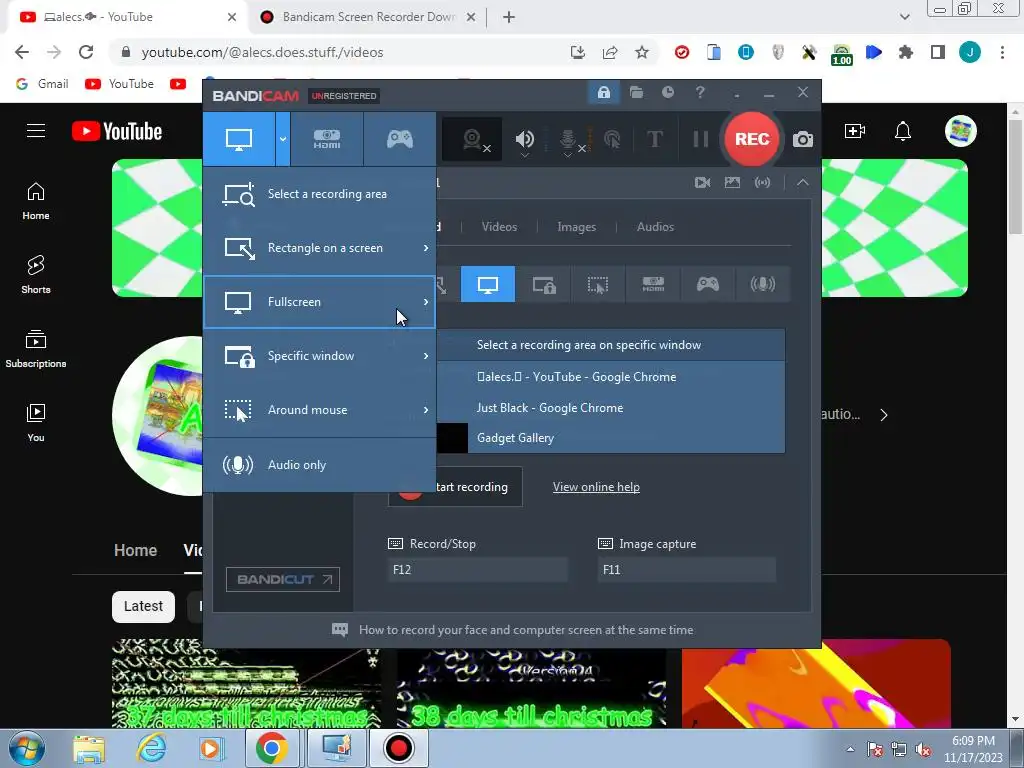Select the Latest filter chip
Image resolution: width=1024 pixels, height=768 pixels.
tap(143, 606)
